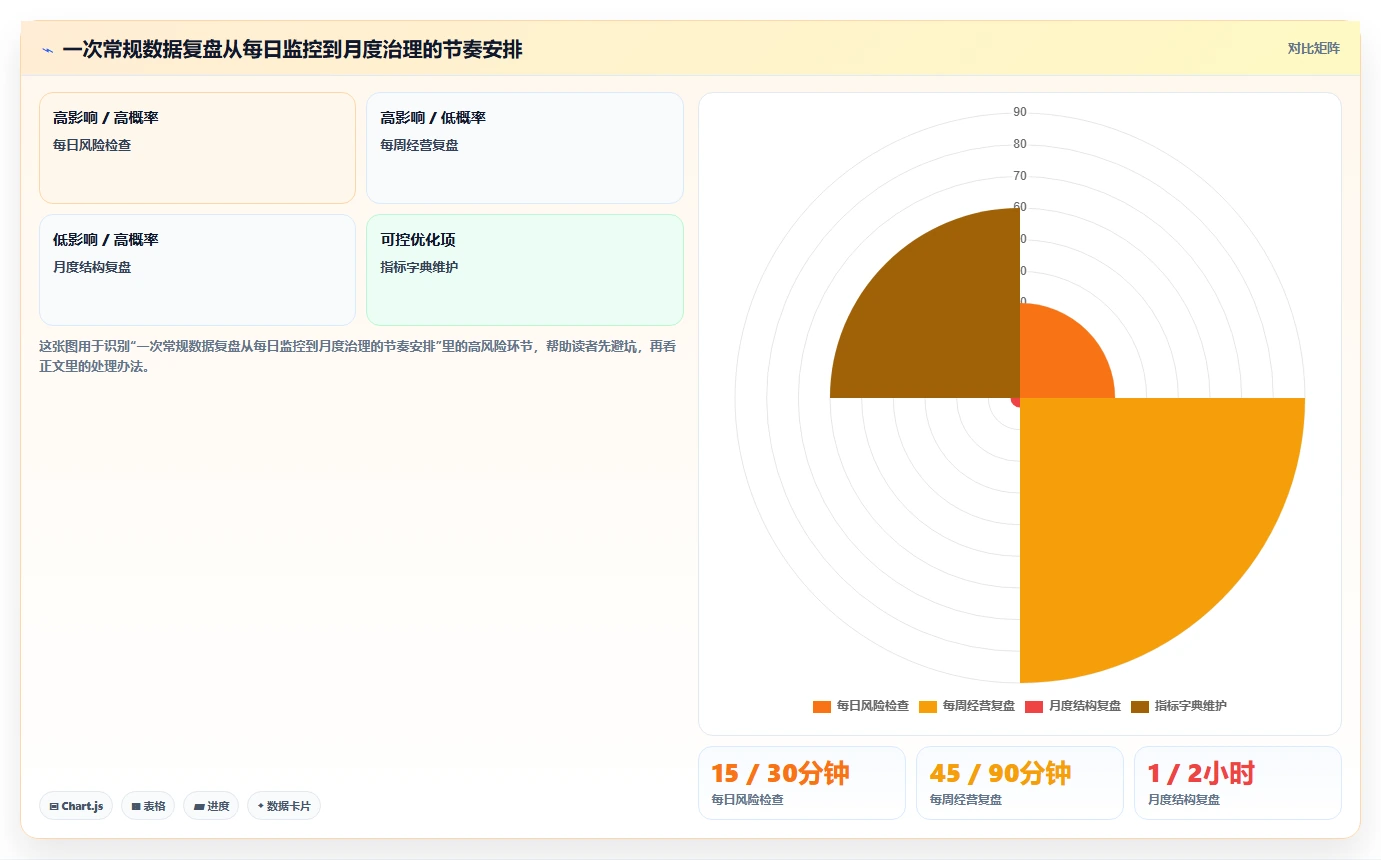Image resolution: width=1381 pixels, height=860 pixels.
Task: Click the 15 / 30分钟 stat card
Action: [802, 783]
